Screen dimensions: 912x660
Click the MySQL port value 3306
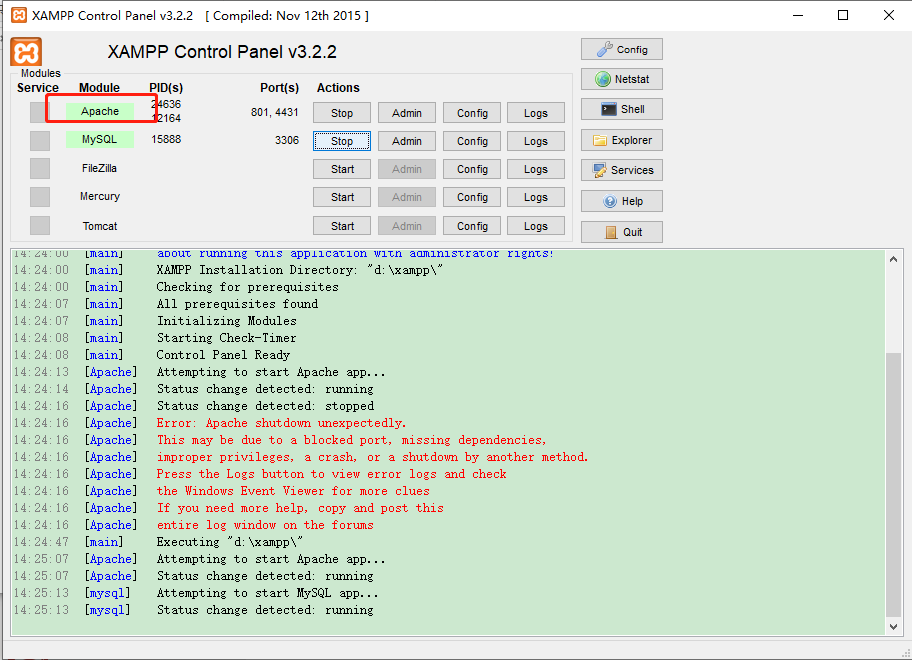click(x=287, y=140)
